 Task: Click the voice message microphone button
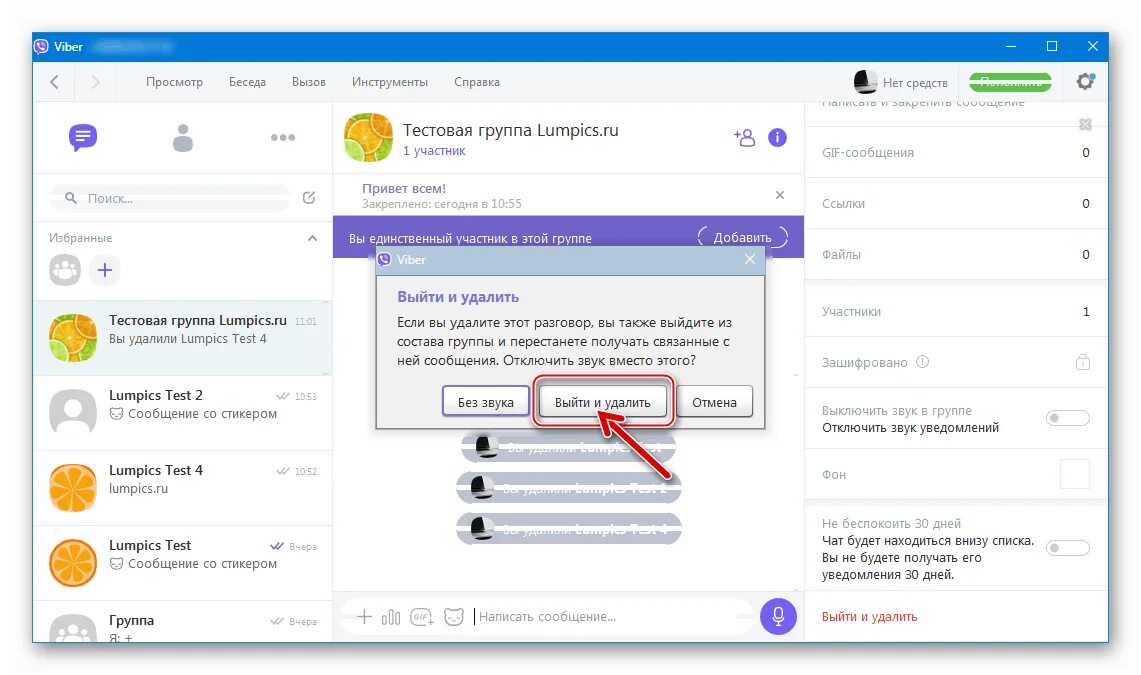pos(778,616)
